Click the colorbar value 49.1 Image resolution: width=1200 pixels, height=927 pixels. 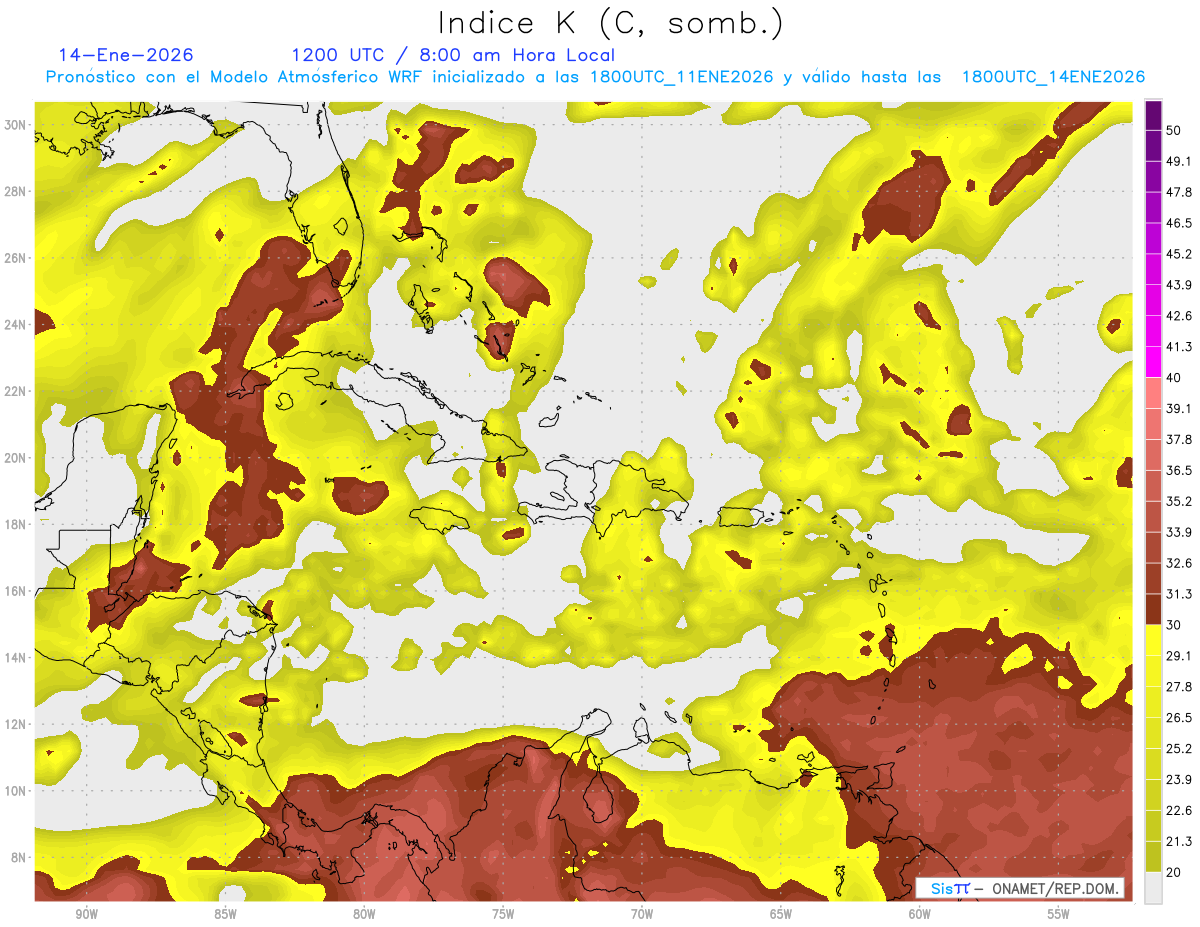pyautogui.click(x=1179, y=161)
